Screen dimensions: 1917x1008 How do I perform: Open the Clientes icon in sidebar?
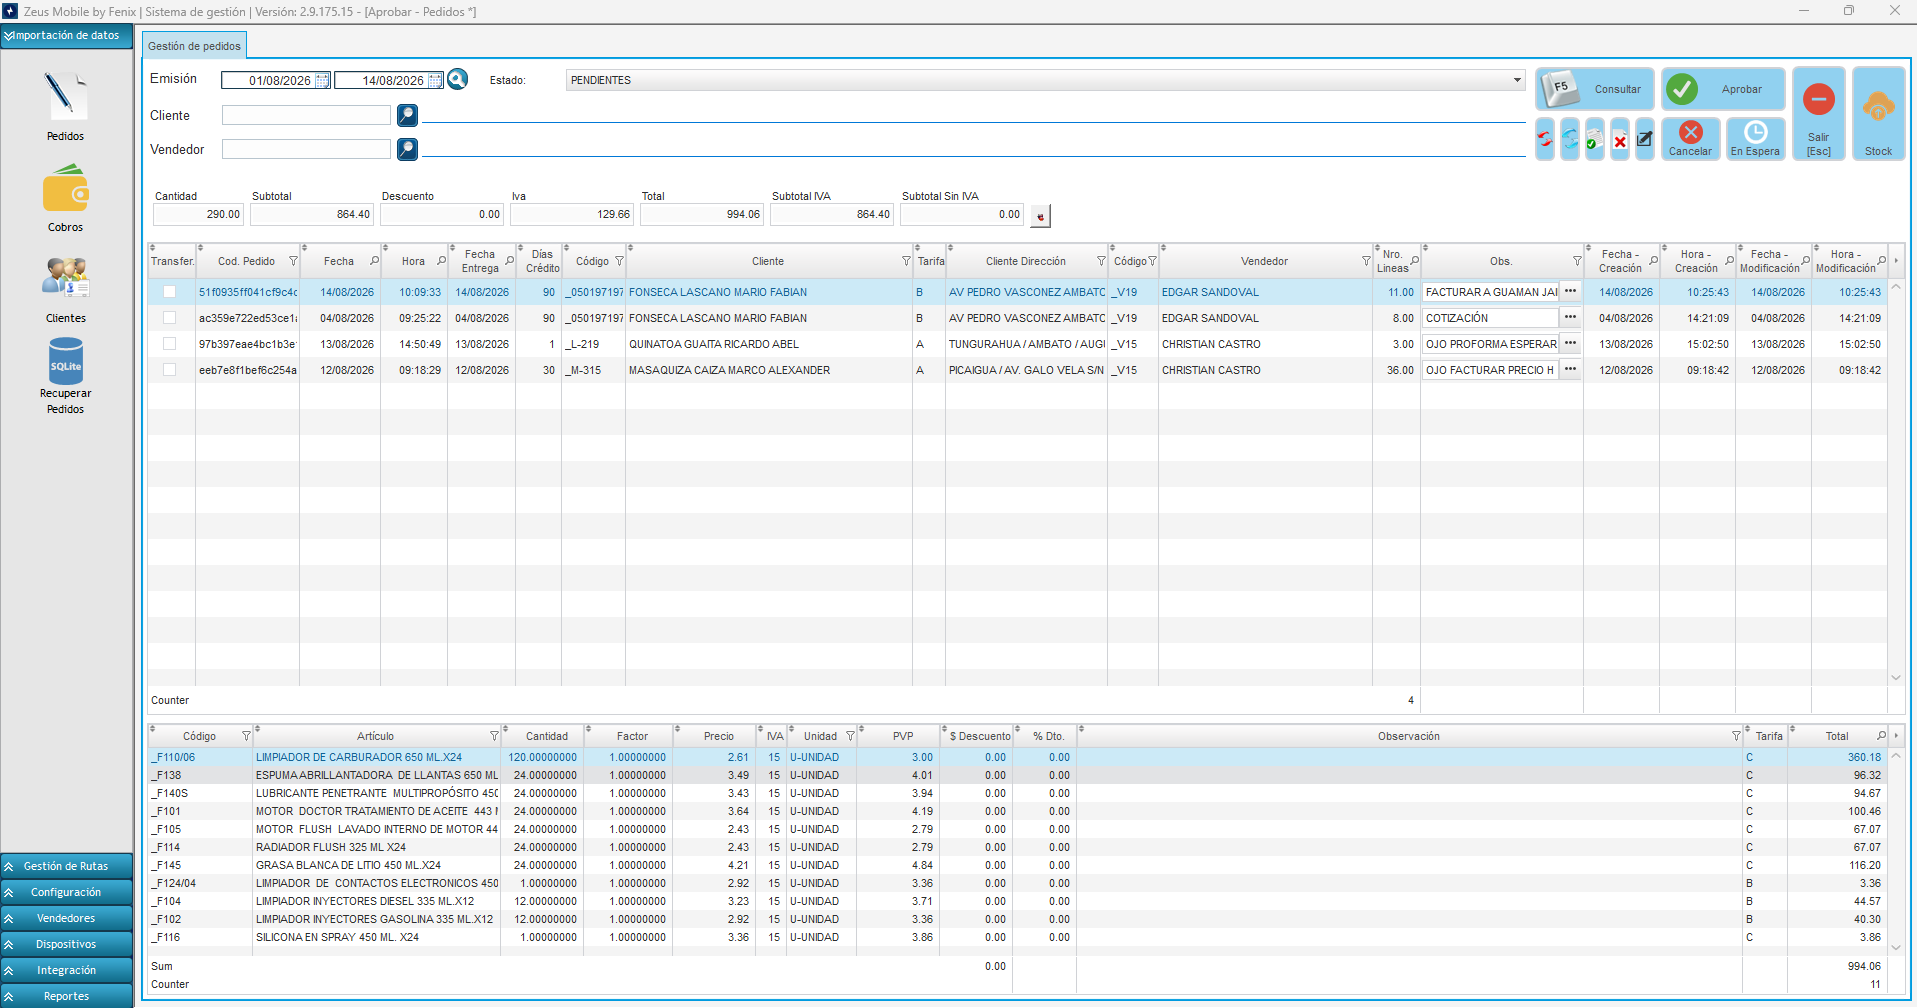66,278
